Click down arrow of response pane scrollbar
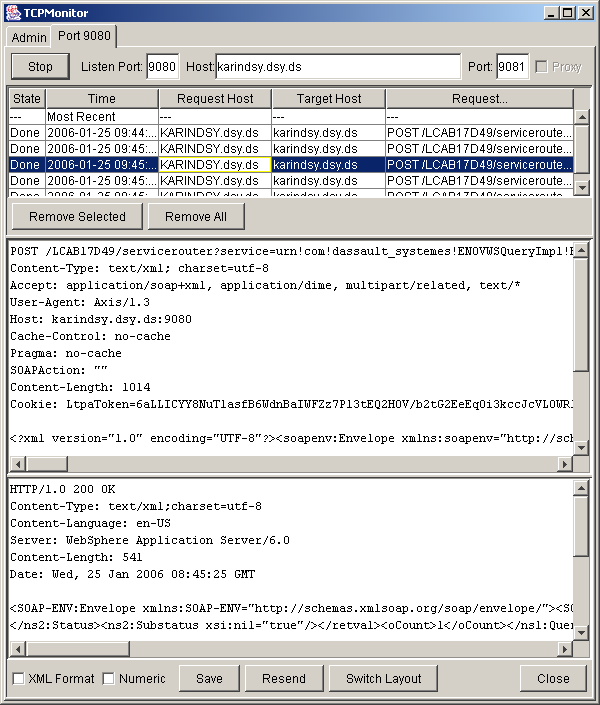Image resolution: width=600 pixels, height=705 pixels. click(x=581, y=633)
